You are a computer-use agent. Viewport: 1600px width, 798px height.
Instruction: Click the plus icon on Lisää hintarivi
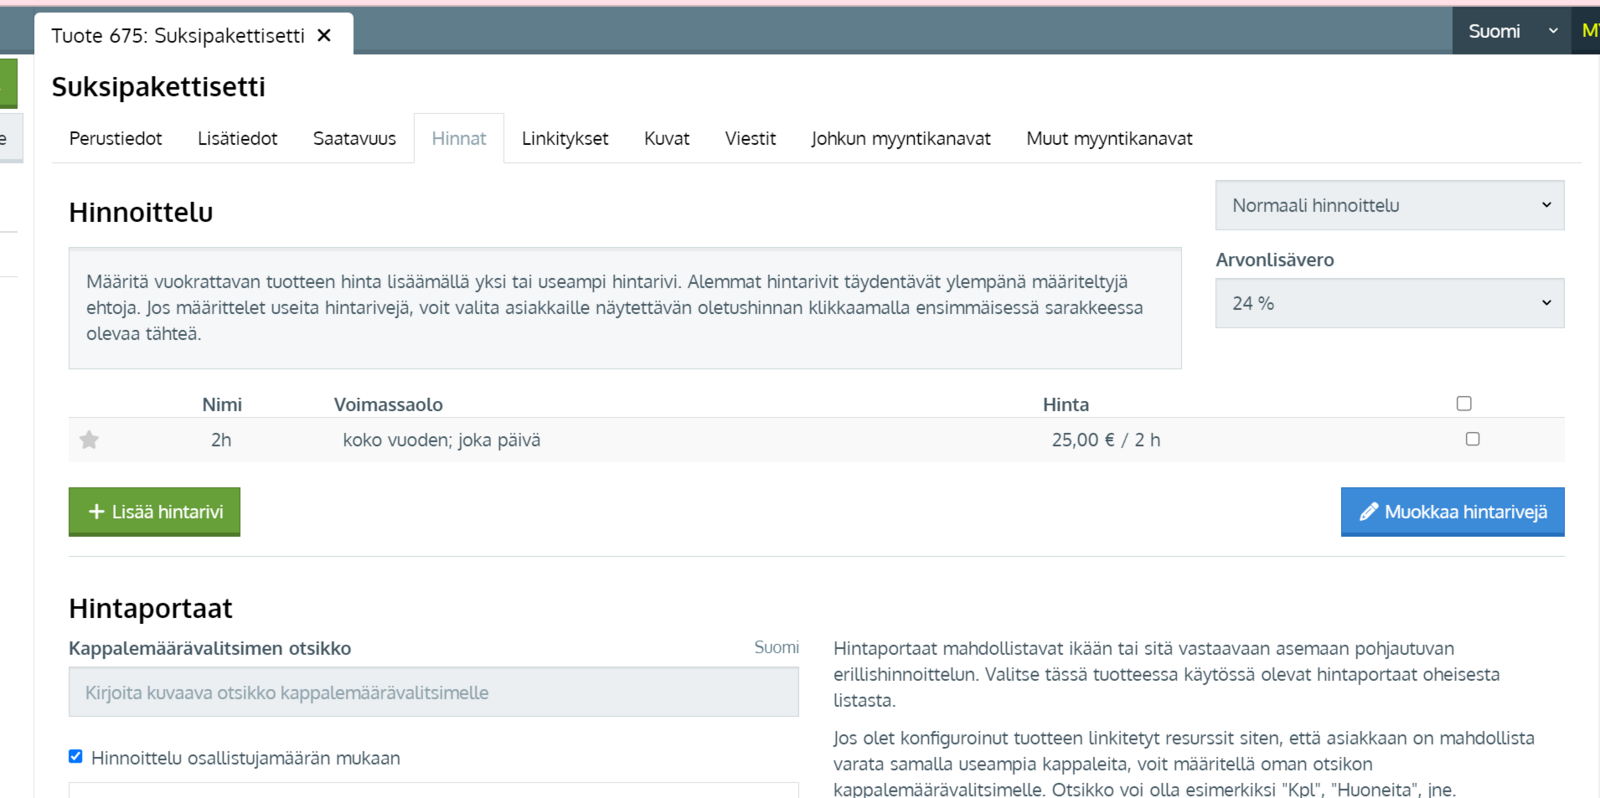click(96, 512)
